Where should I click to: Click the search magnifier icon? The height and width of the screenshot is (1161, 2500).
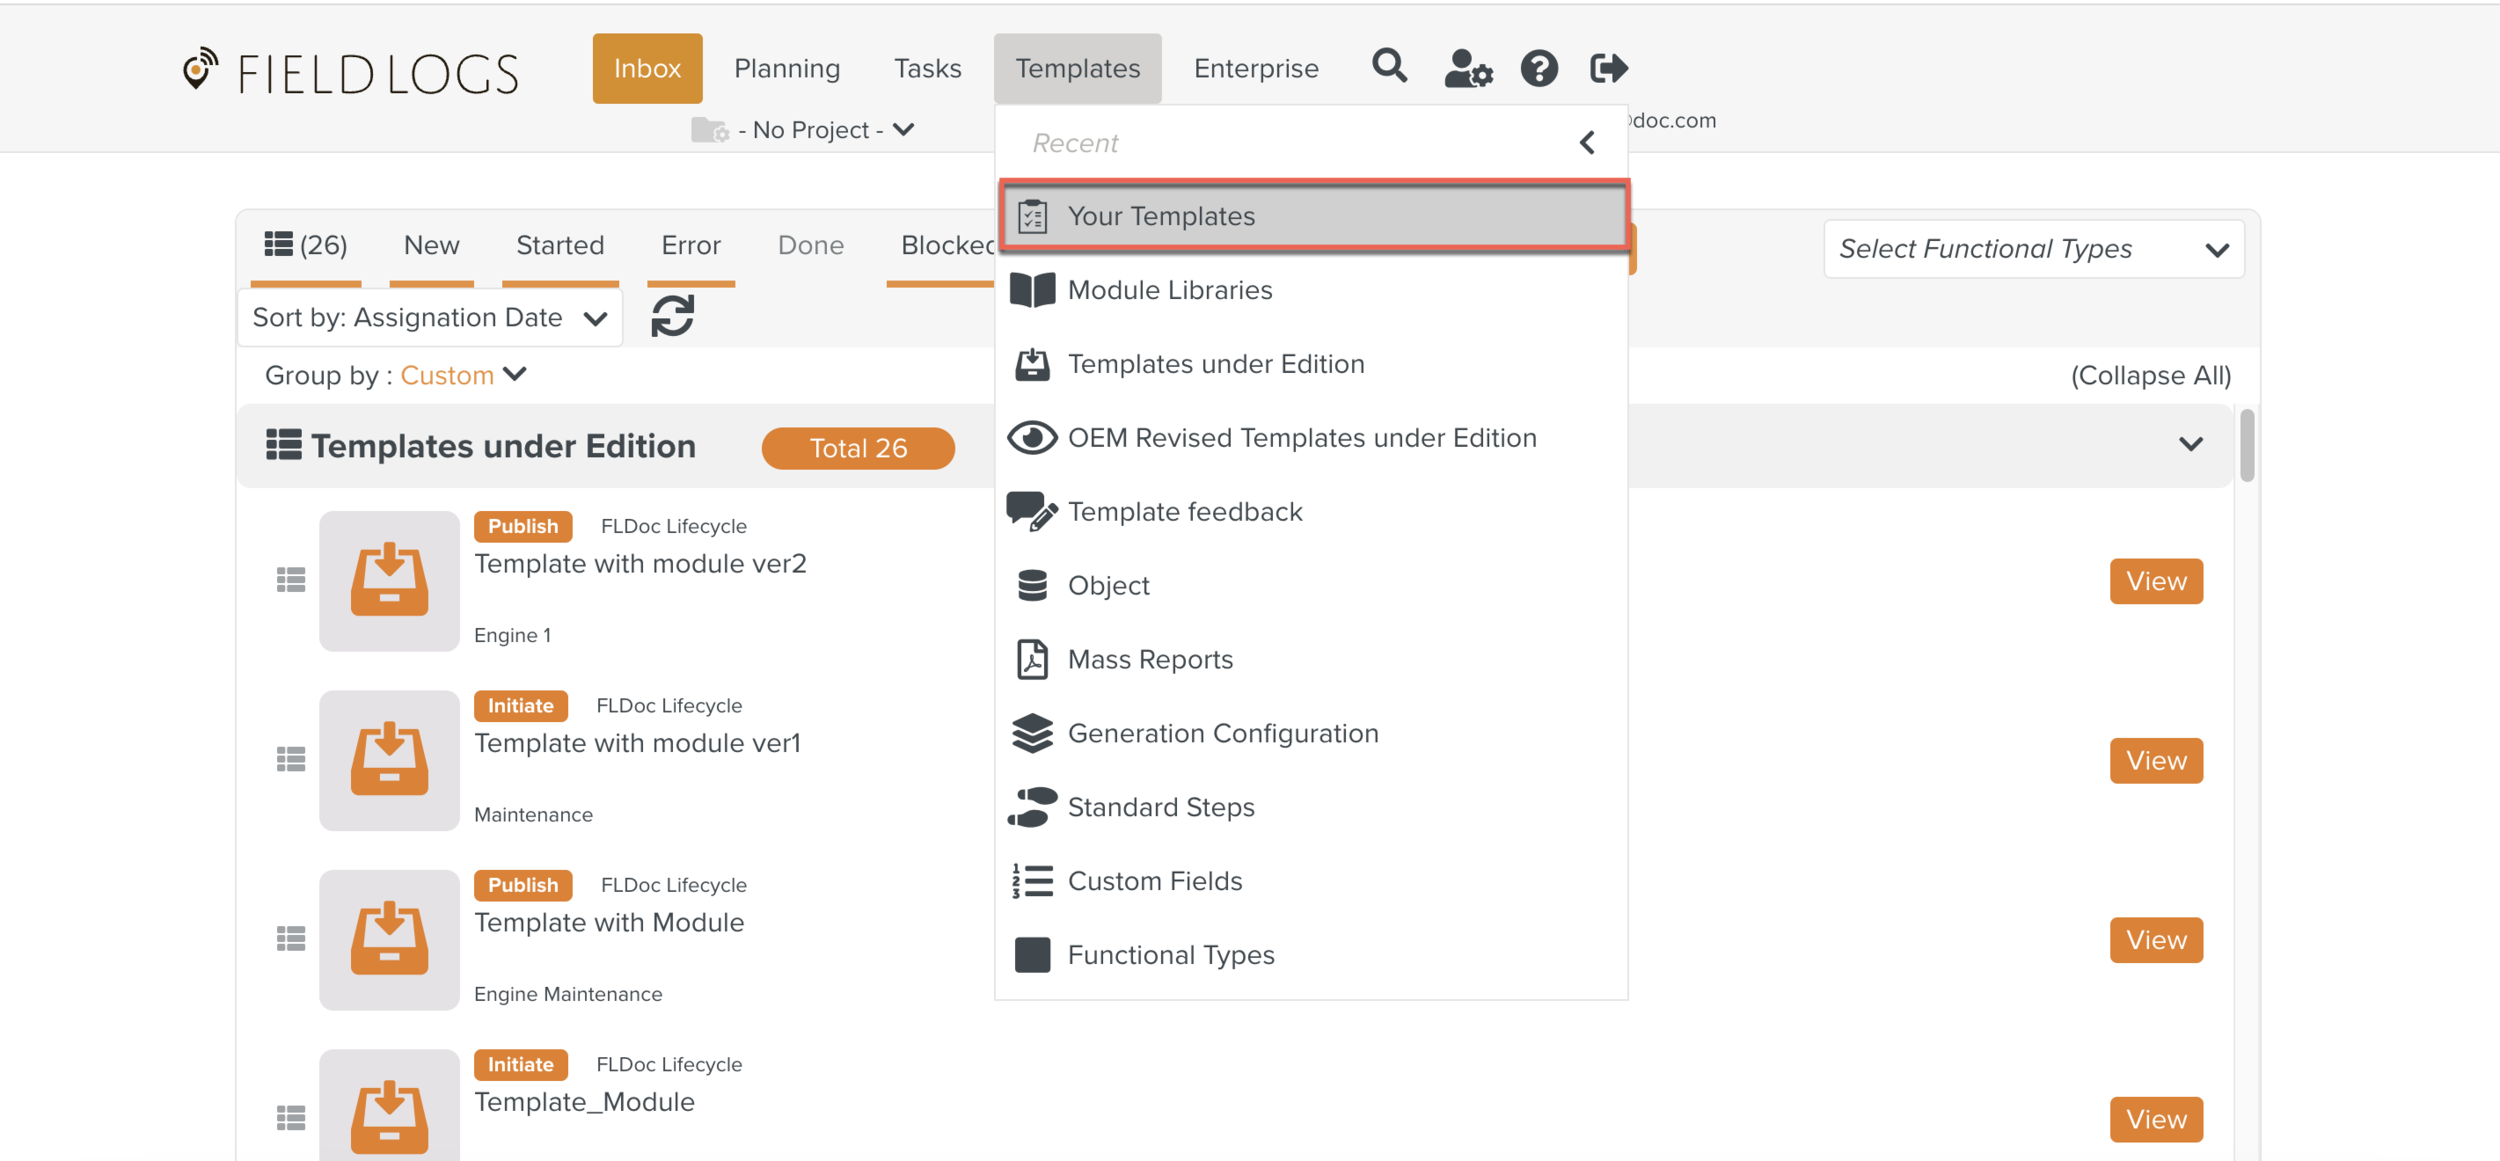(1389, 67)
